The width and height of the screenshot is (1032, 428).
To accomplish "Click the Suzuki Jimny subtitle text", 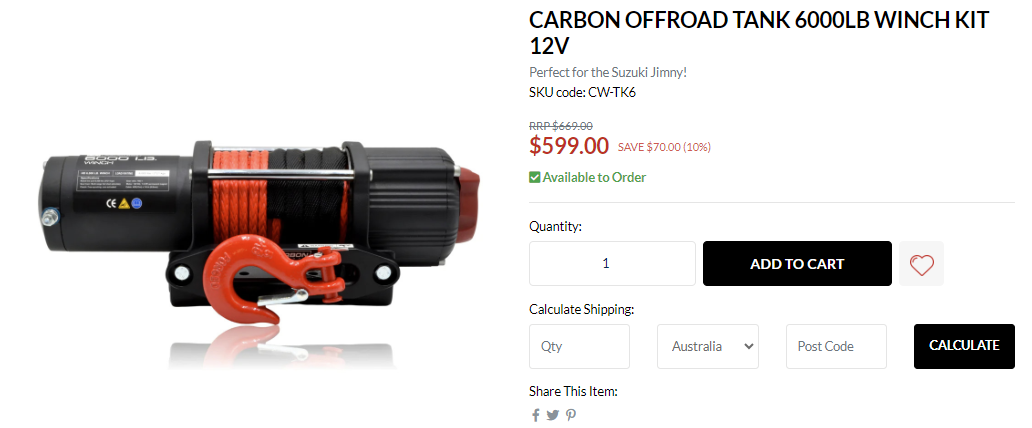I will click(x=608, y=72).
